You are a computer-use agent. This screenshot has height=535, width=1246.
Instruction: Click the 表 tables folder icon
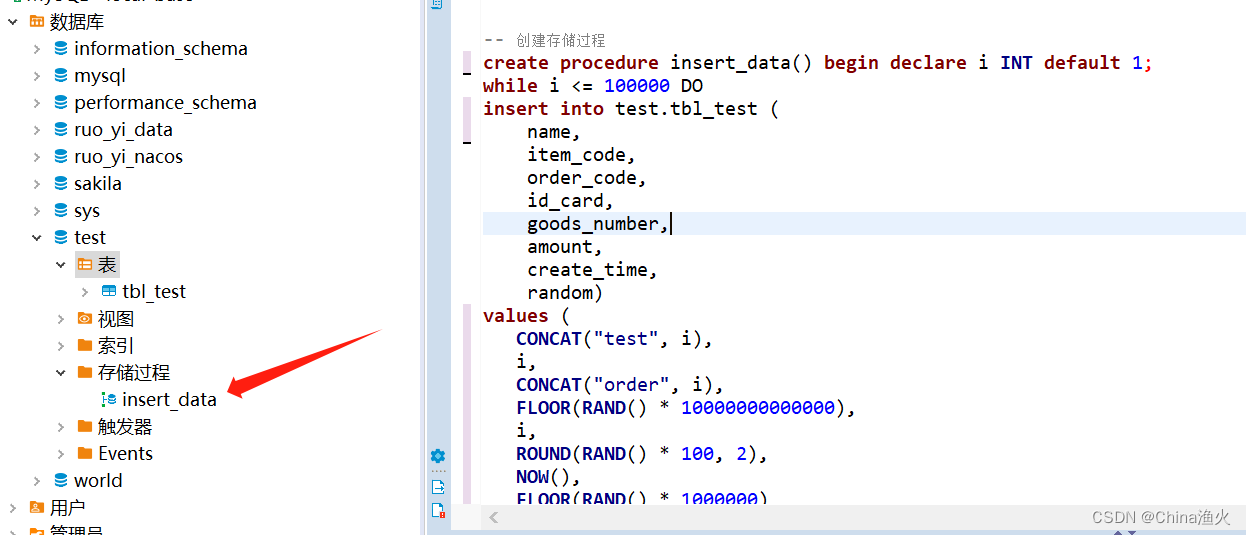coord(85,264)
